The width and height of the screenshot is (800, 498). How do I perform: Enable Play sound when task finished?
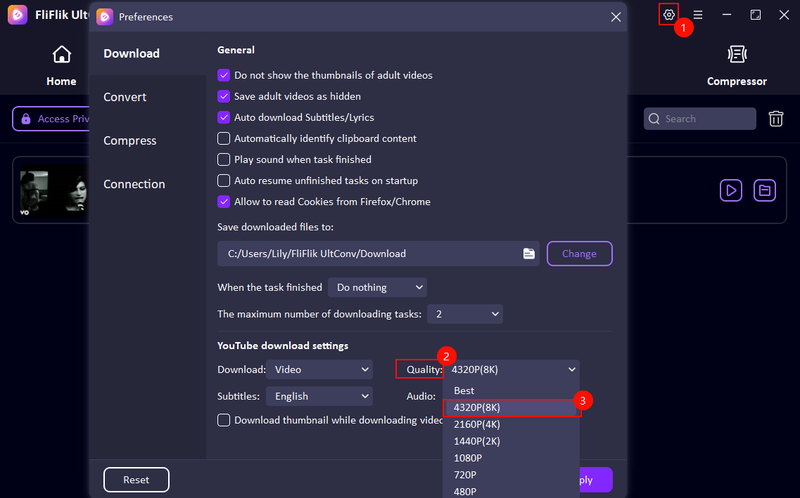click(223, 160)
